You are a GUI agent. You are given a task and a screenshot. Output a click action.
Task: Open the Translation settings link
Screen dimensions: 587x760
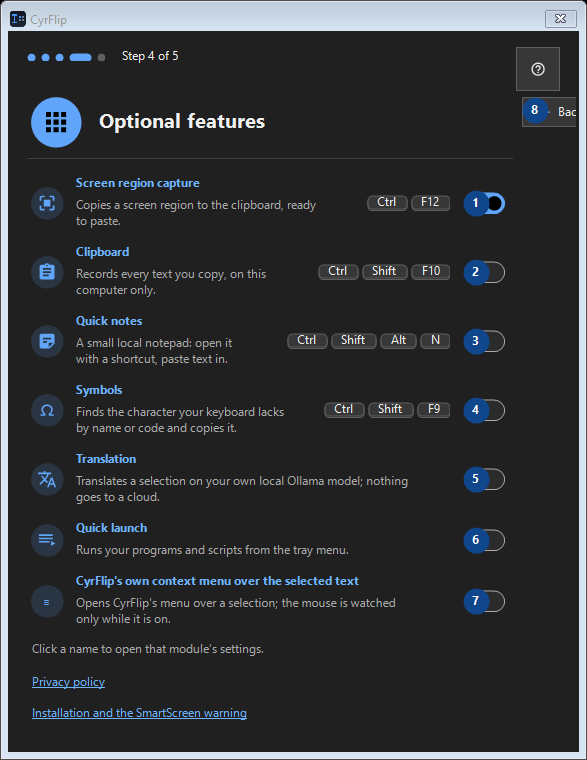pos(106,459)
